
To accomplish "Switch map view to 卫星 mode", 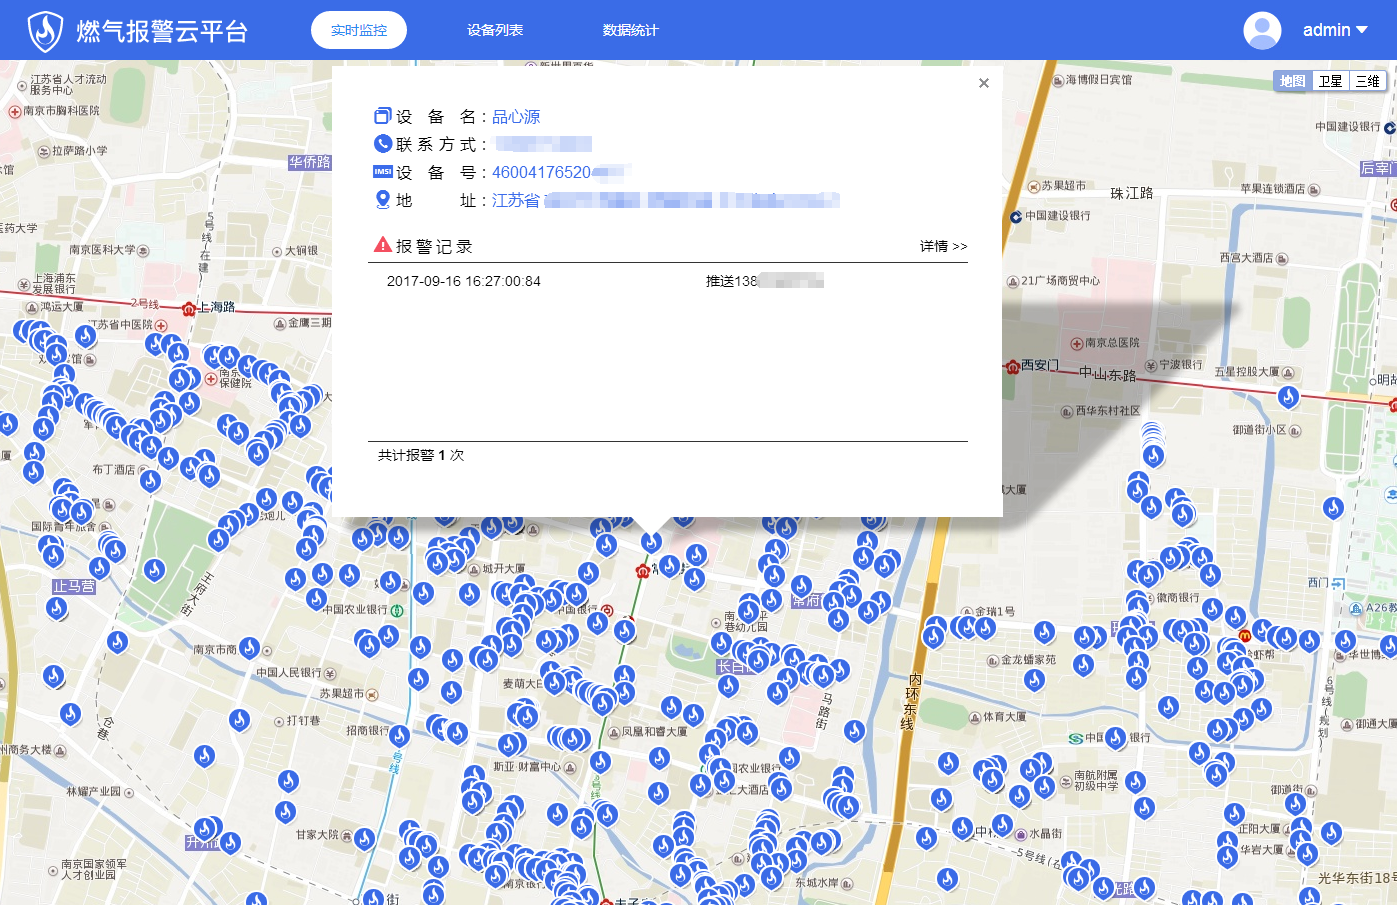I will tap(1330, 81).
